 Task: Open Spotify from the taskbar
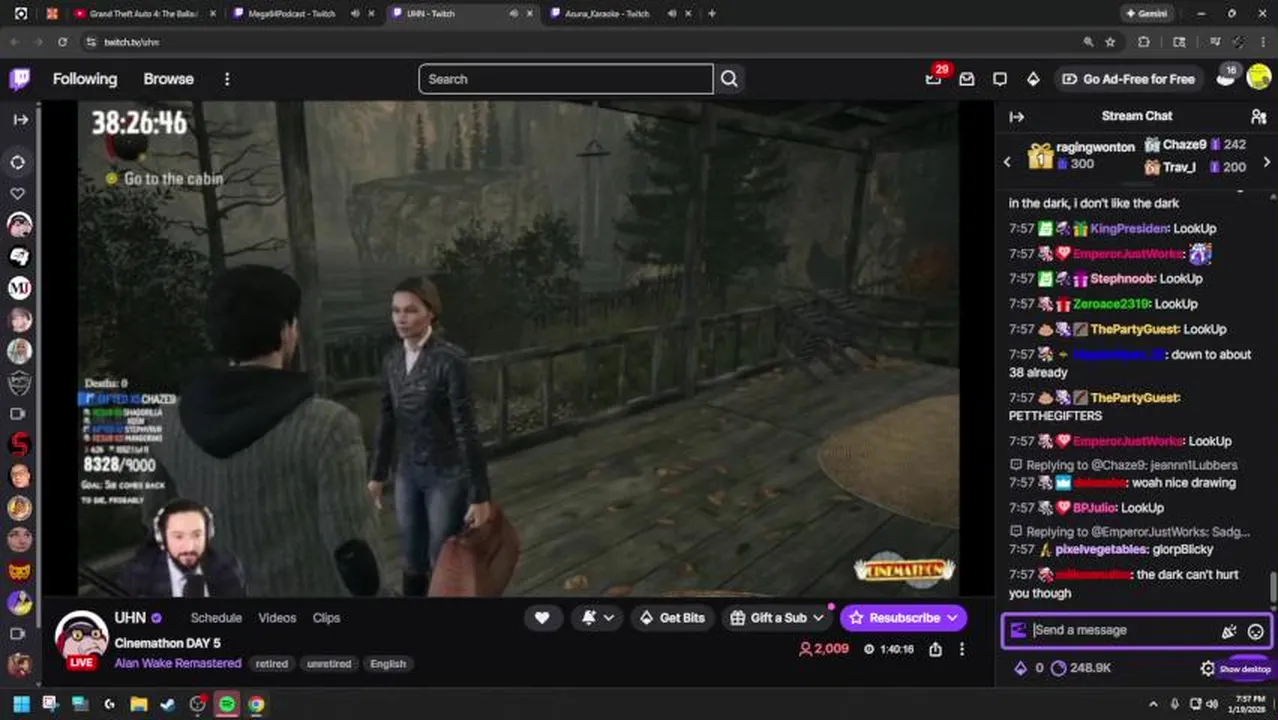[227, 704]
